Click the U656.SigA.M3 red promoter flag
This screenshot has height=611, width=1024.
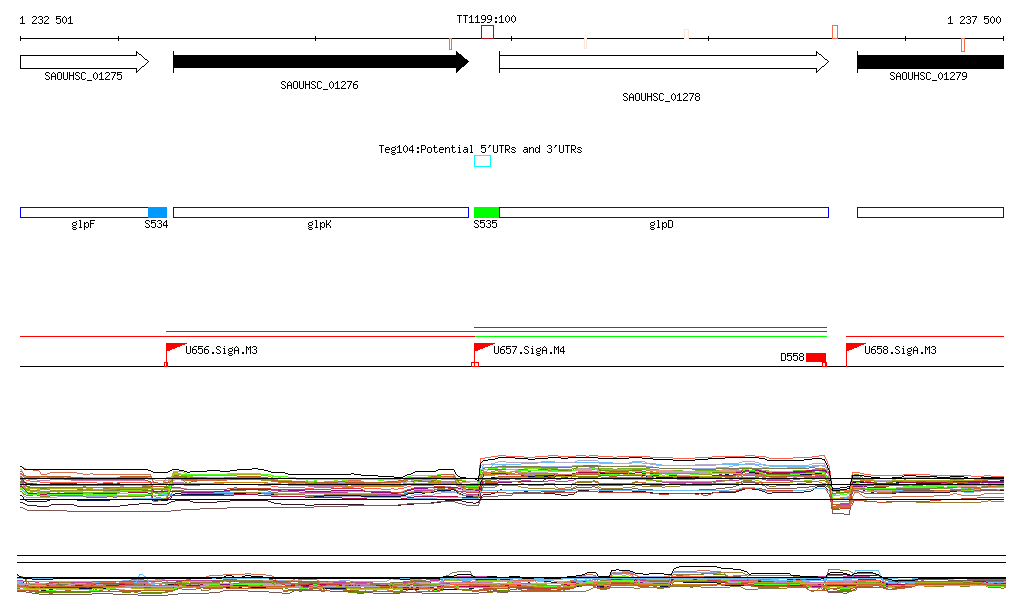pos(176,348)
